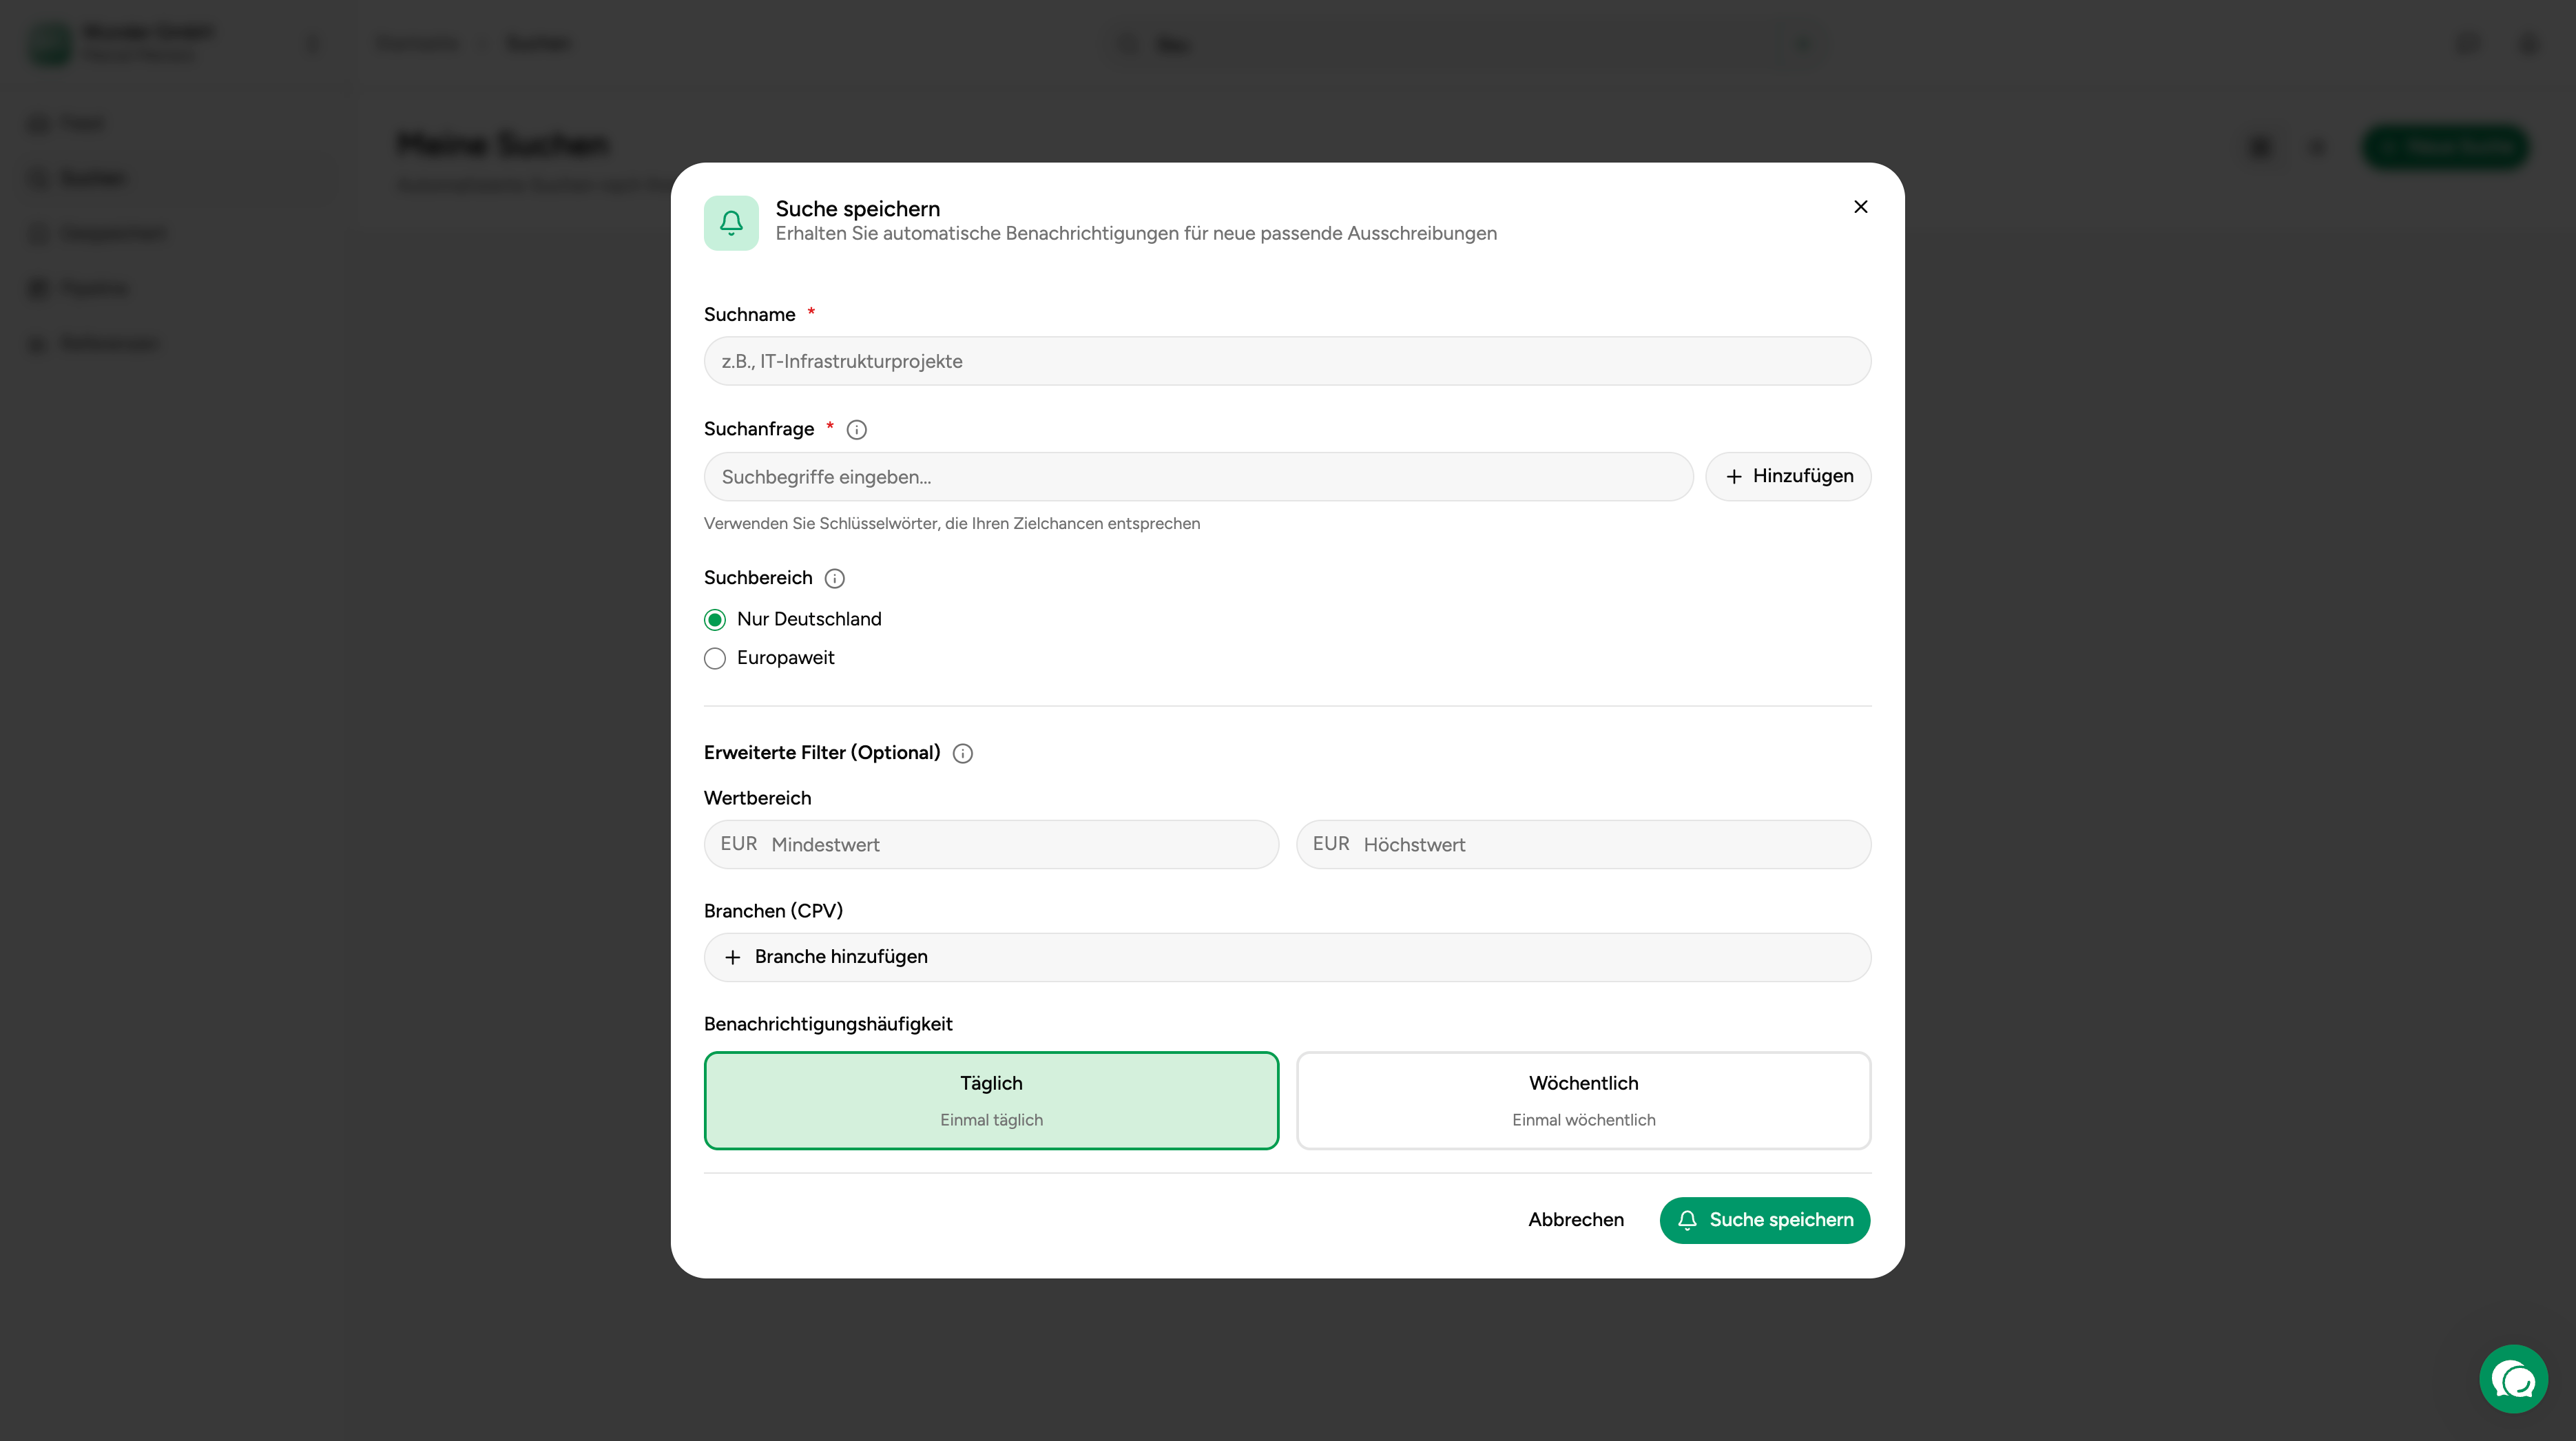Viewport: 2576px width, 1441px height.
Task: Expand the Branche hinzufügen selector
Action: click(1287, 957)
